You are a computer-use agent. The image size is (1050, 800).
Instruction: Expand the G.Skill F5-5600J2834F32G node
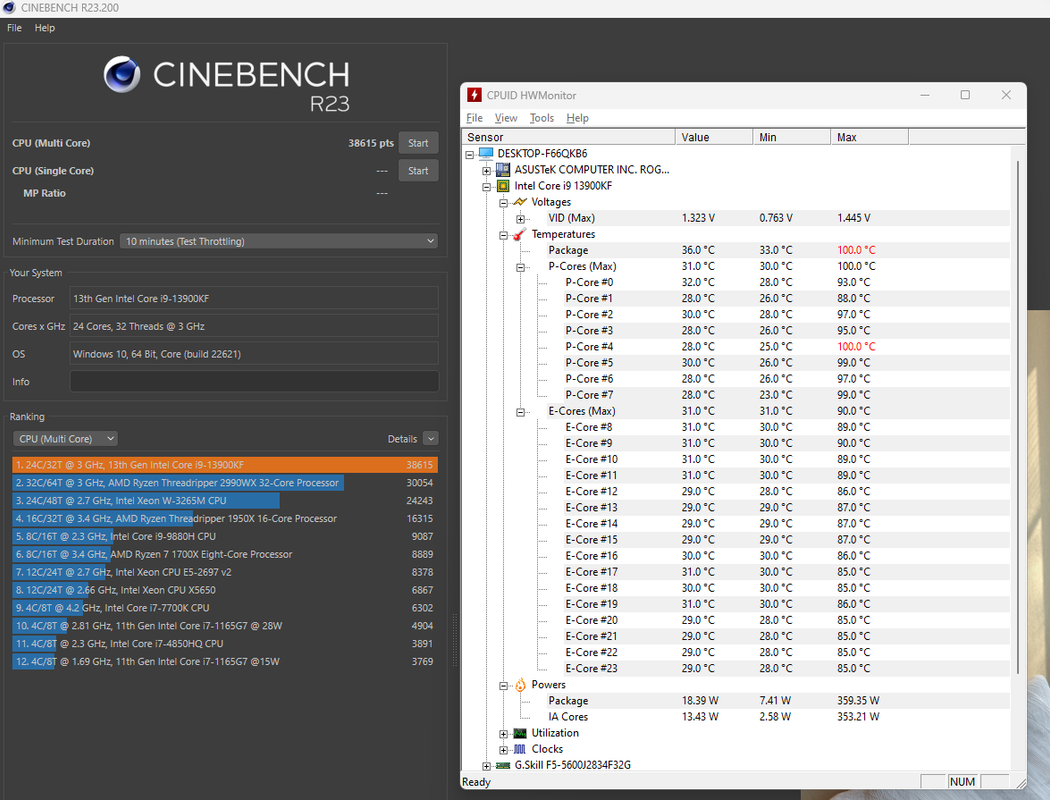tap(487, 766)
